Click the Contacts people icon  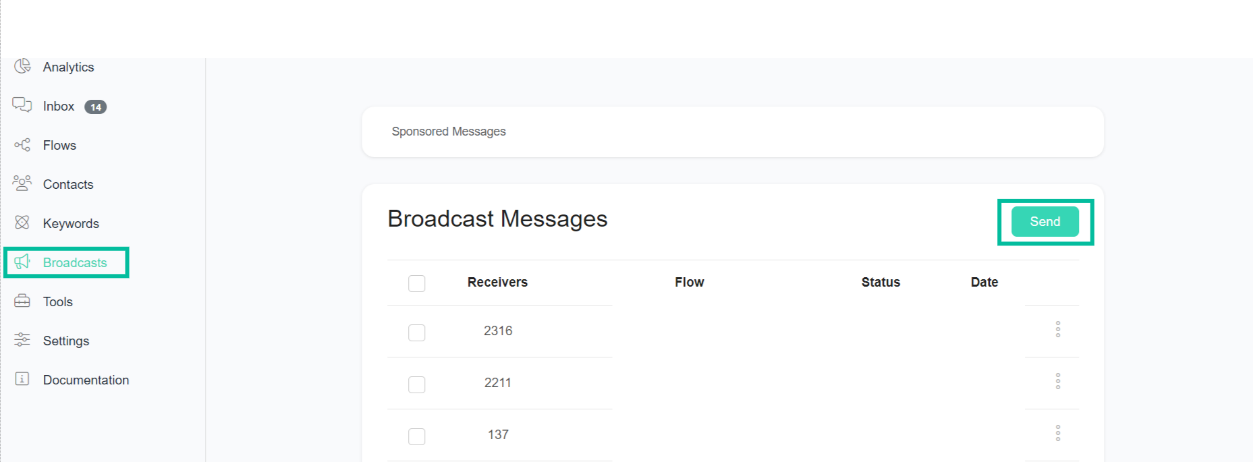[22, 184]
